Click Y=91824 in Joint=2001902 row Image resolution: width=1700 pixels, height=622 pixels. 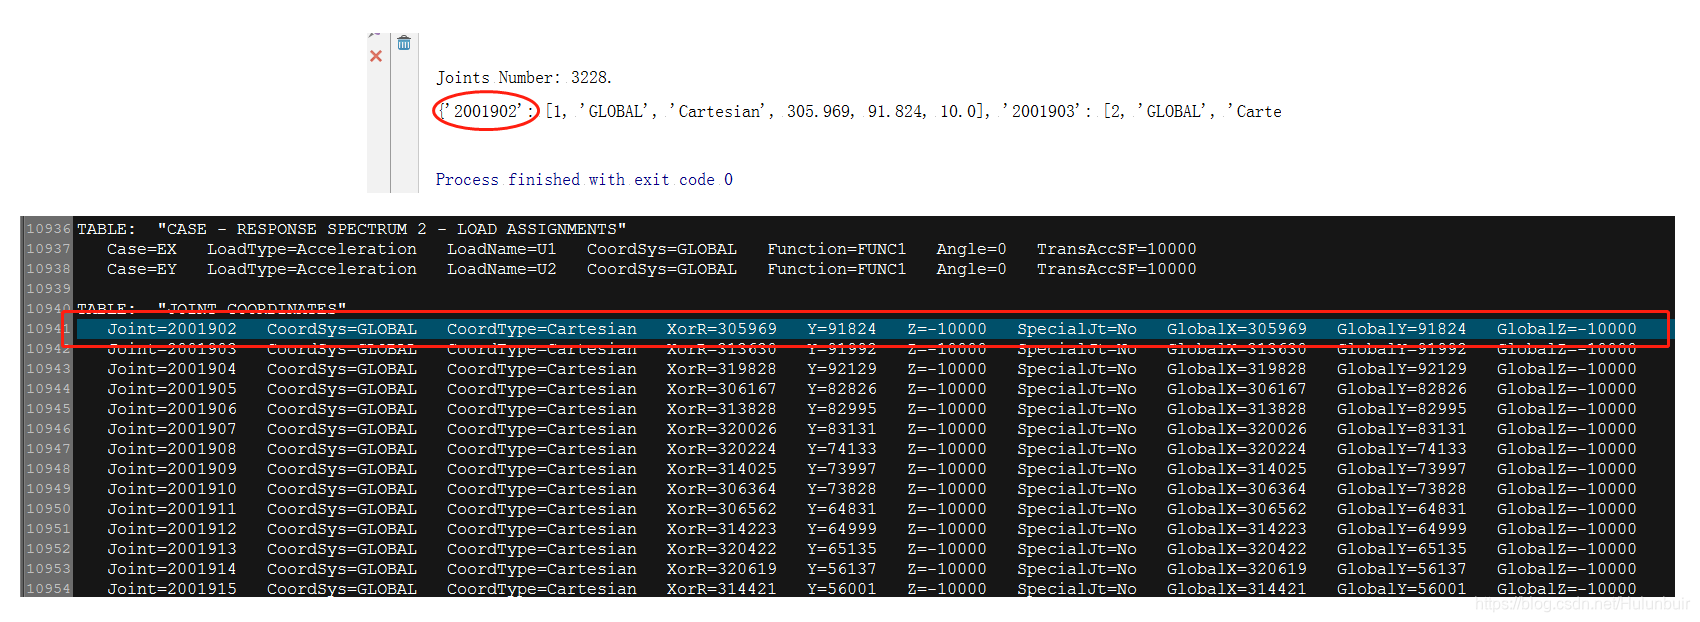point(841,329)
